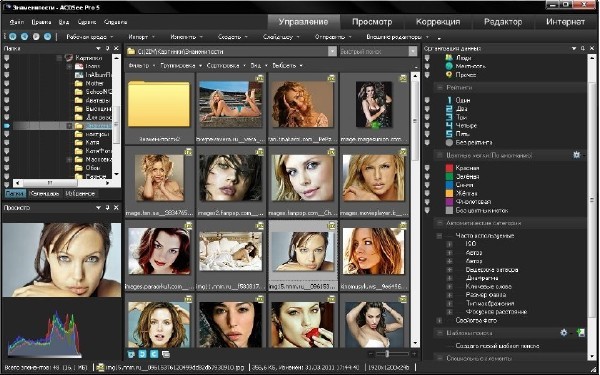Toggle Easy-Select marker next to Красная label
The image size is (600, 375).
[x=427, y=168]
